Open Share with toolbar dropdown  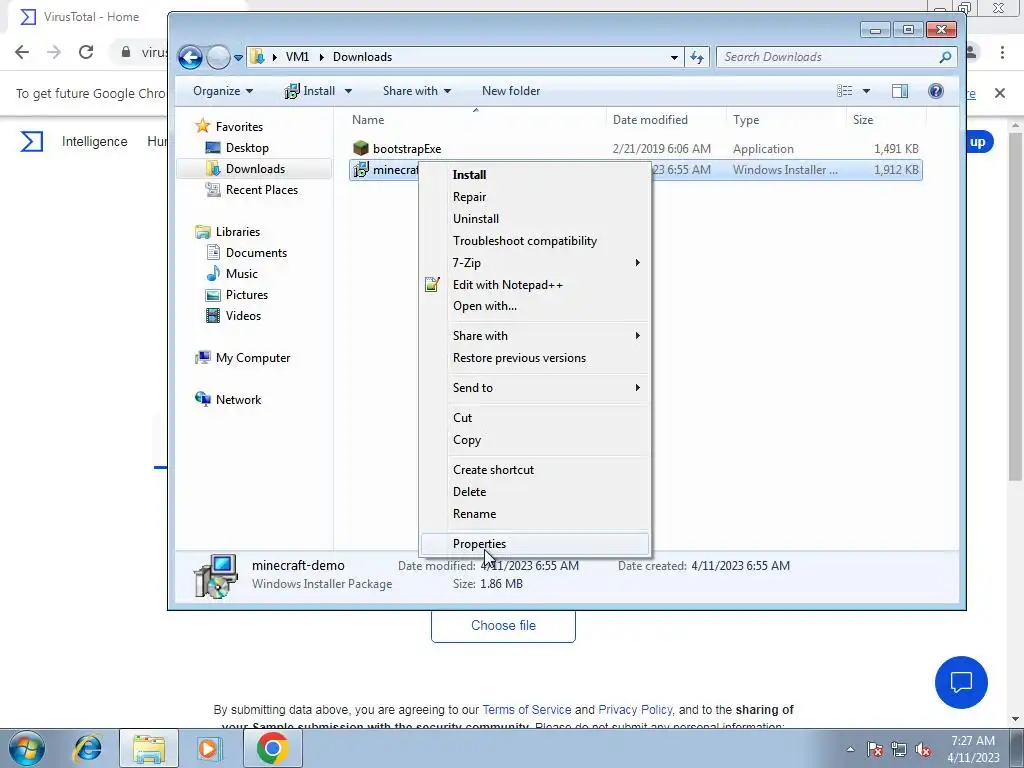tap(417, 91)
